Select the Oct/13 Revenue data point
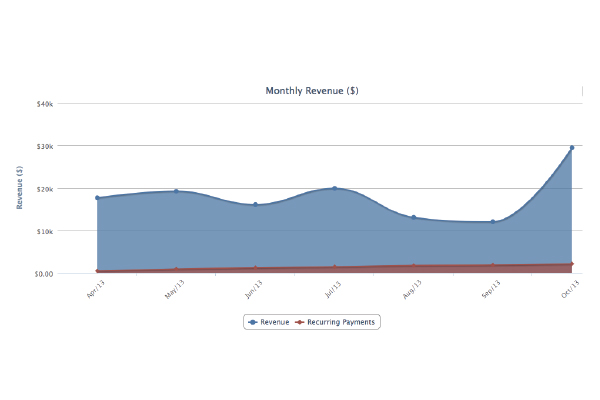 coord(571,148)
